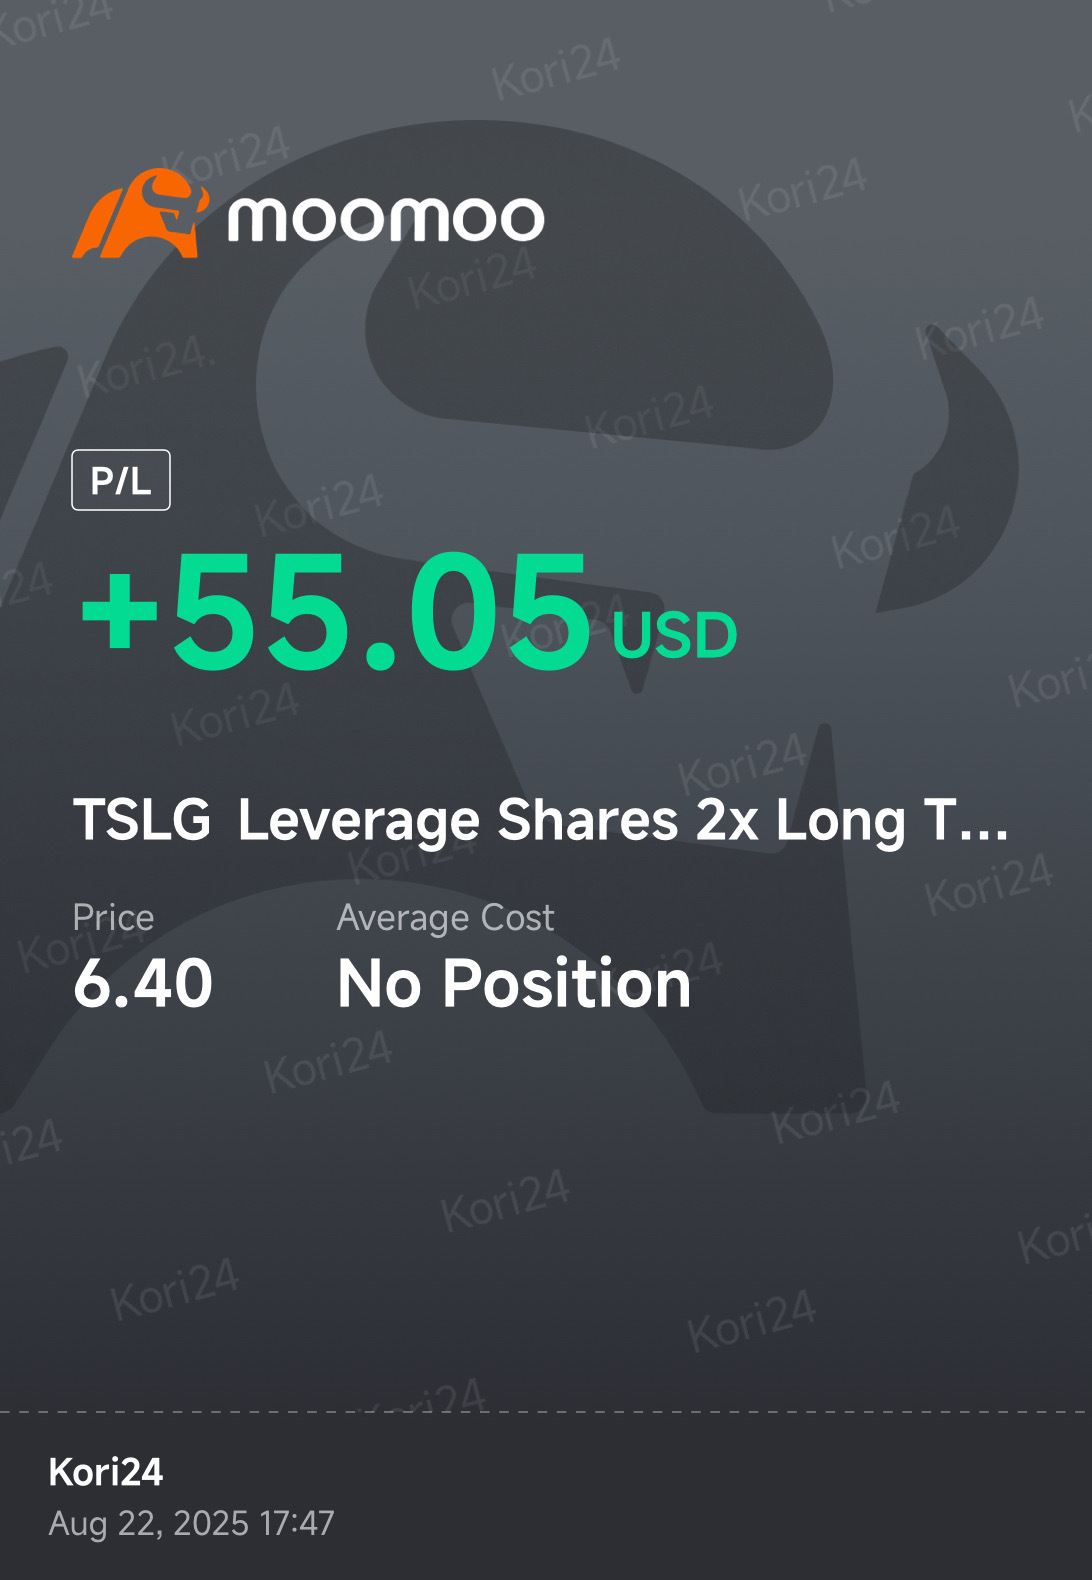Open the Leverage Shares 2x Long name
Viewport: 1092px width, 1580px height.
click(570, 822)
